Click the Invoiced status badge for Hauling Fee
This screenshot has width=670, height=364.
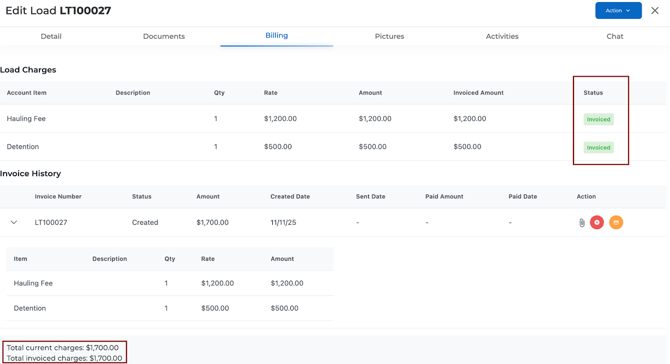coord(599,119)
